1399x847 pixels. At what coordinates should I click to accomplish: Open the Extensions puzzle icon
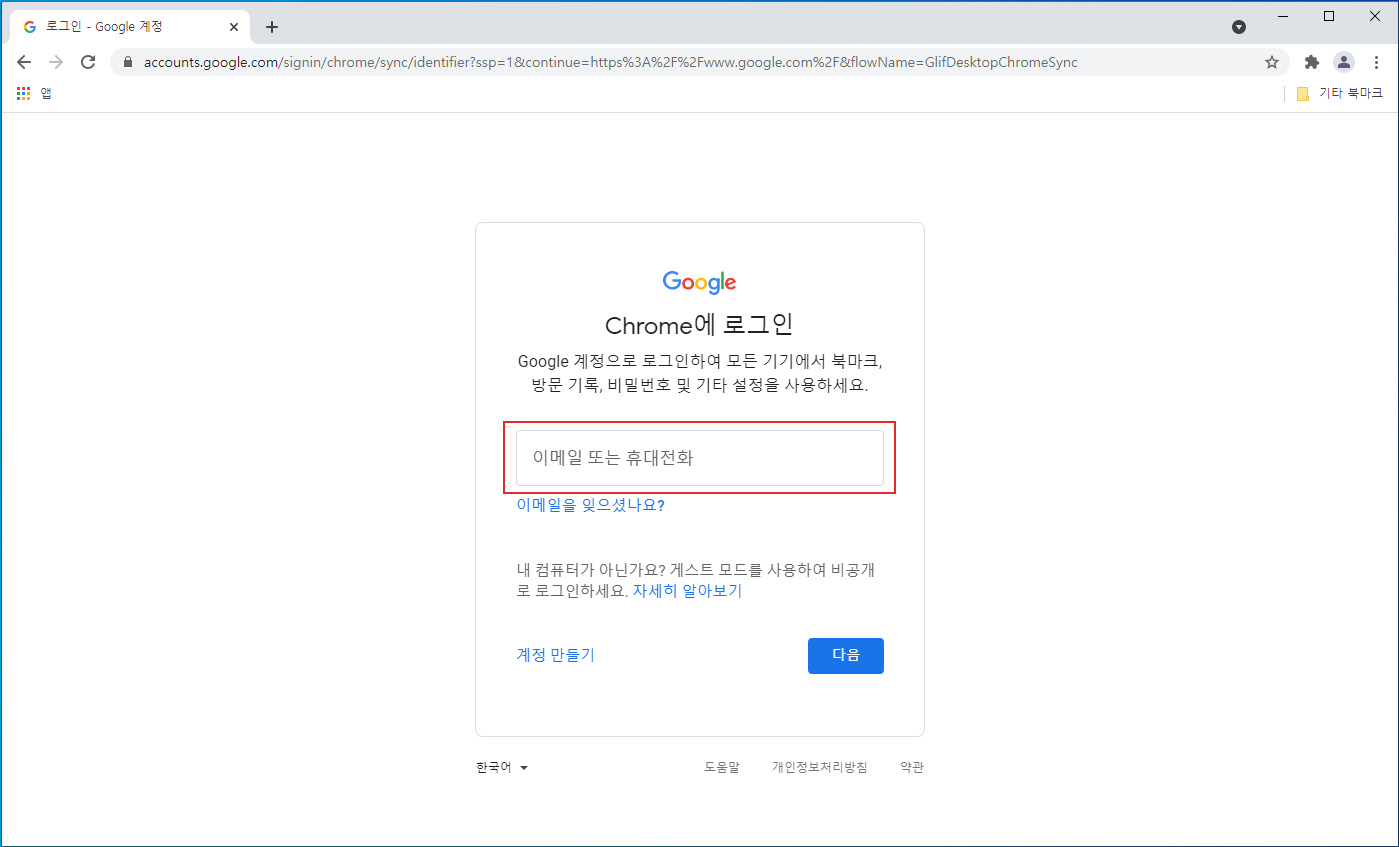pos(1312,62)
